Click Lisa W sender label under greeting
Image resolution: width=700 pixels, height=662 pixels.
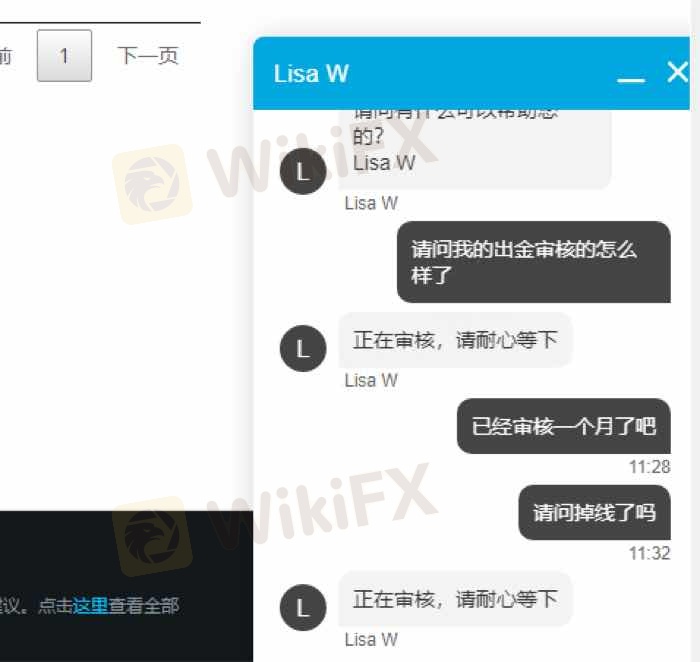pos(371,204)
